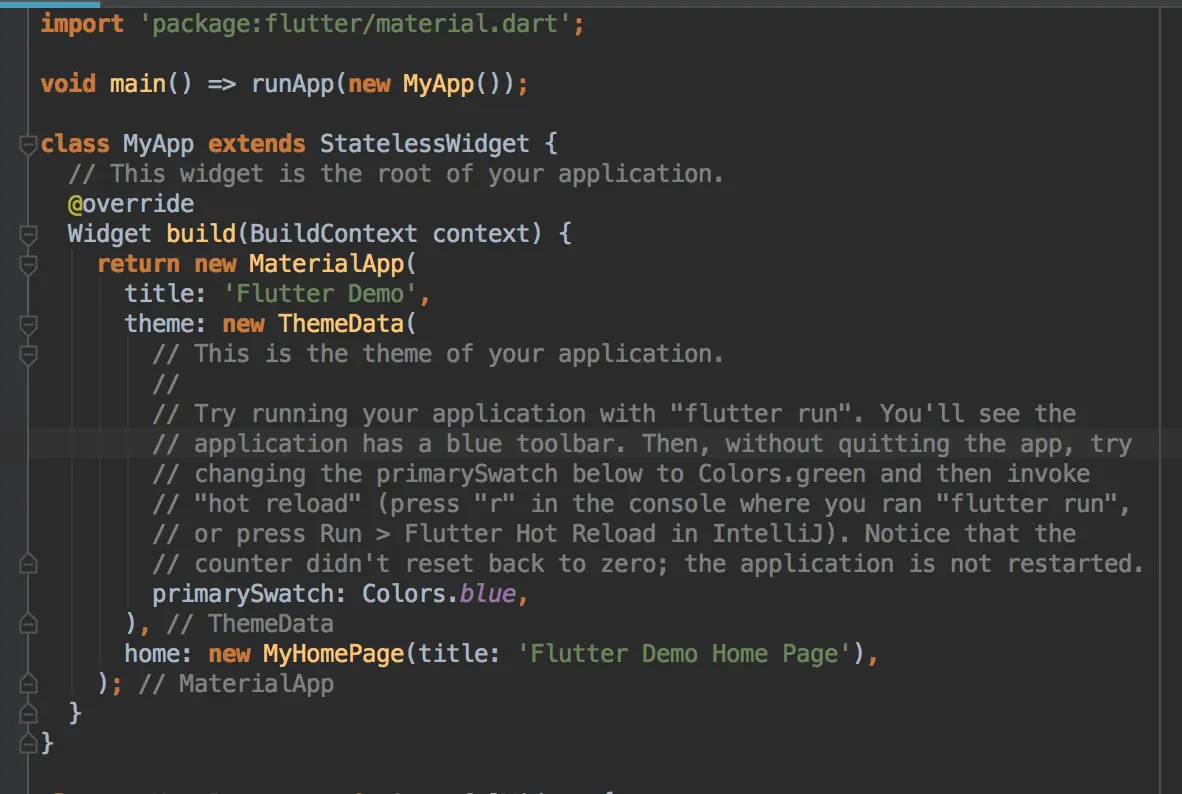Click the 'main' function name
Viewport: 1182px width, 794px height.
coord(137,83)
